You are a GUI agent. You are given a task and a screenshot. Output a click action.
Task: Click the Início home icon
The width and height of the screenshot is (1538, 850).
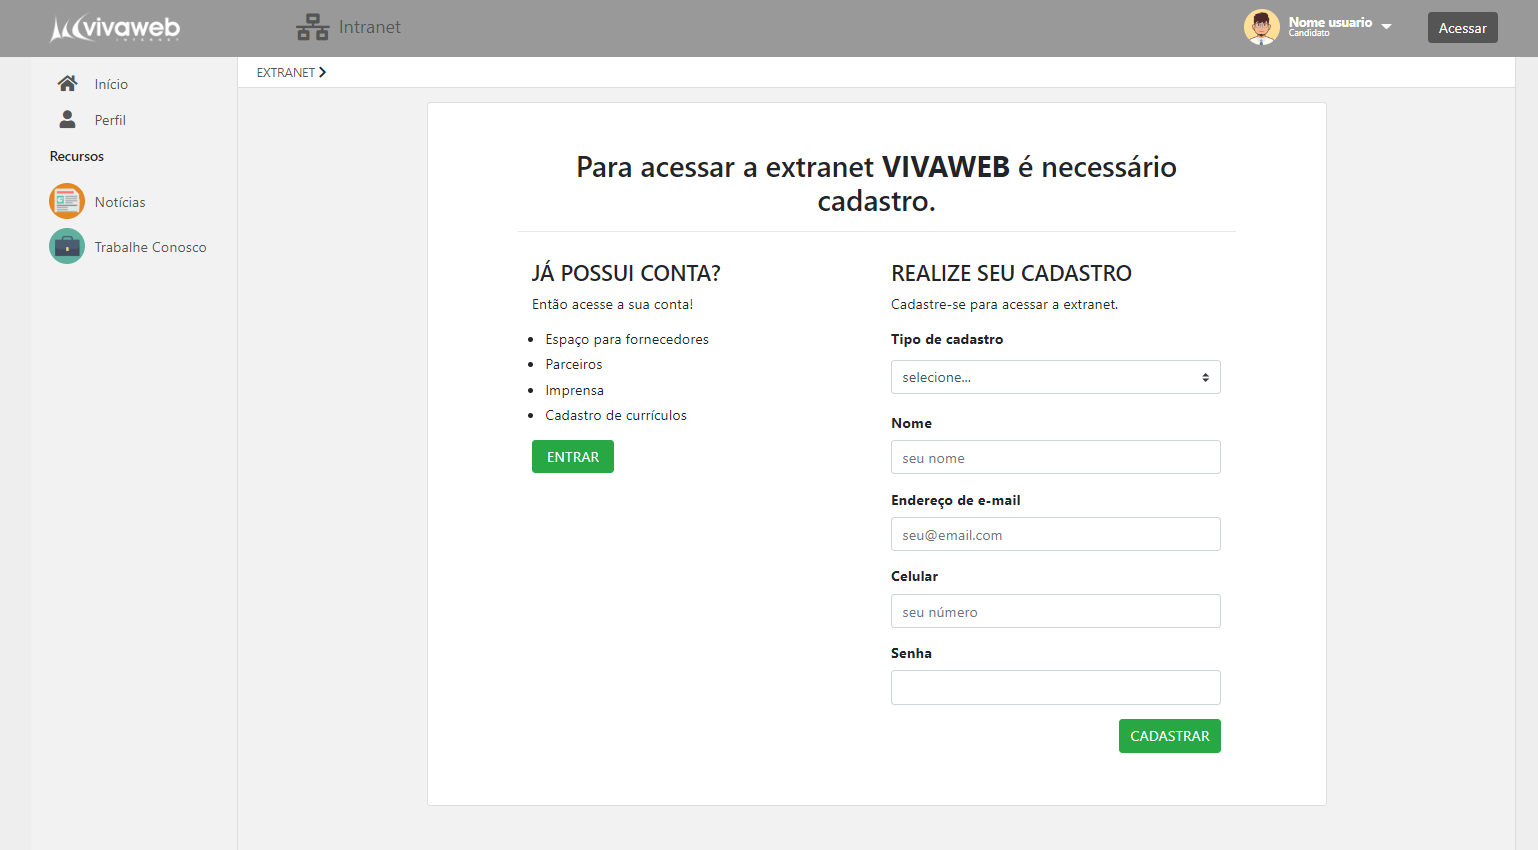(x=67, y=83)
